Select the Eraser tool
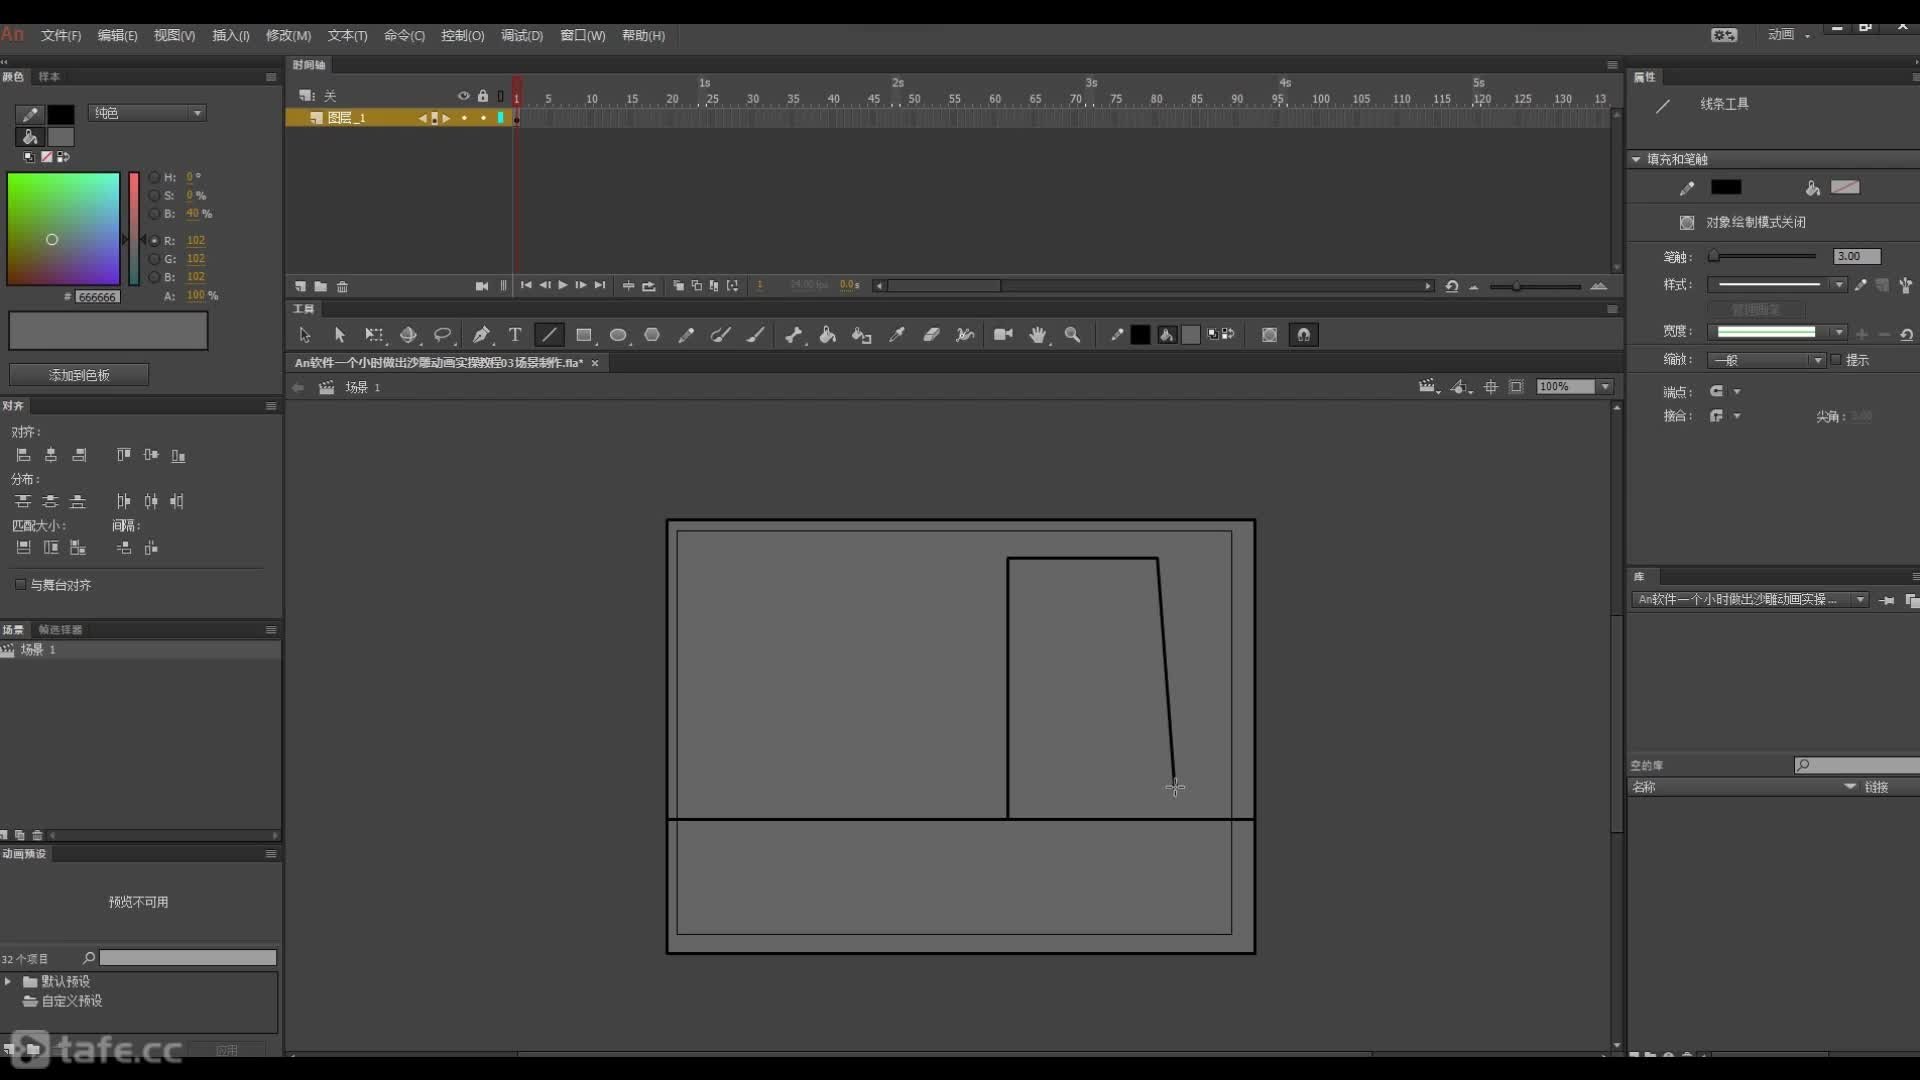 tap(931, 335)
